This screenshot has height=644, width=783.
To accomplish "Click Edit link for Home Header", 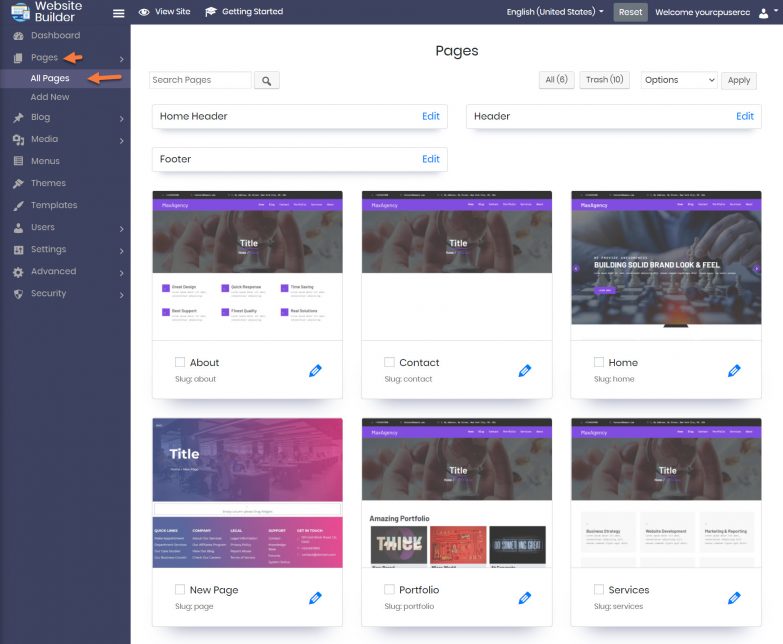I will [x=430, y=116].
